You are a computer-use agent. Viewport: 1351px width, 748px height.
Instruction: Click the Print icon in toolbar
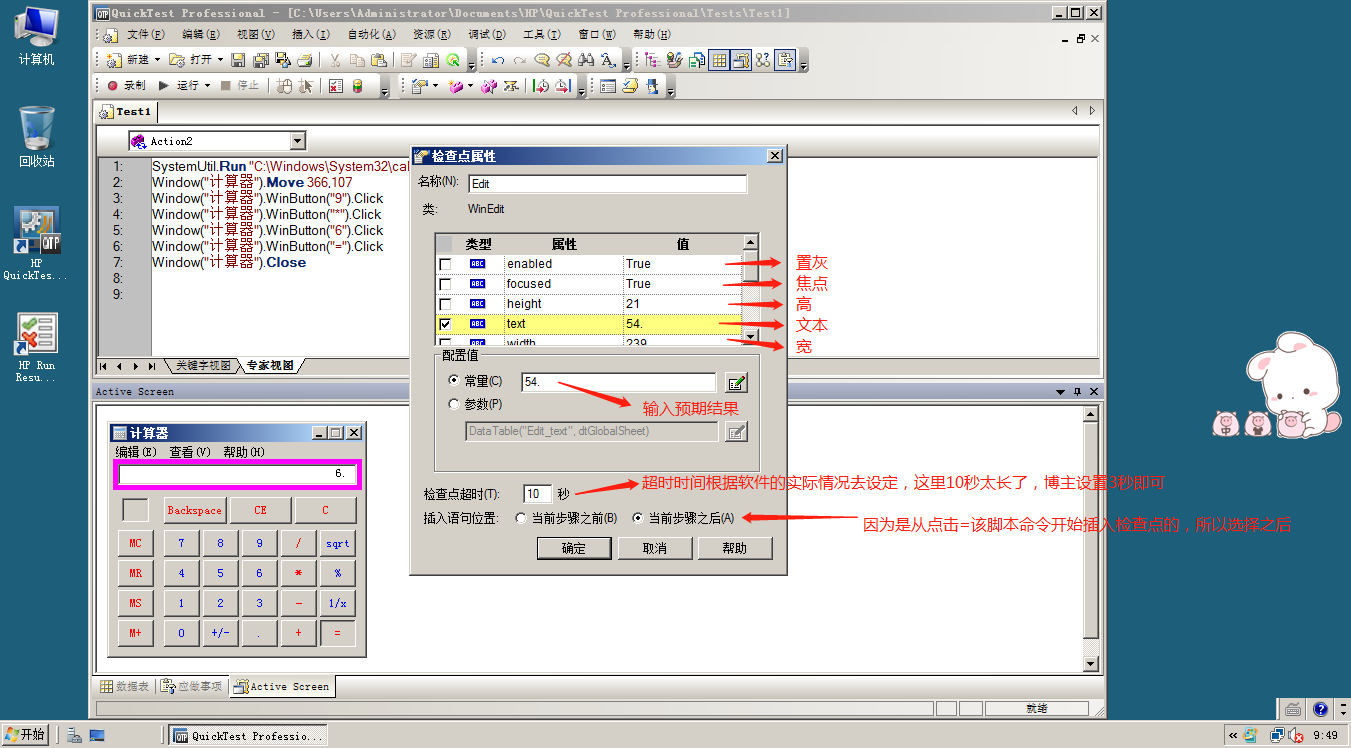tap(305, 60)
